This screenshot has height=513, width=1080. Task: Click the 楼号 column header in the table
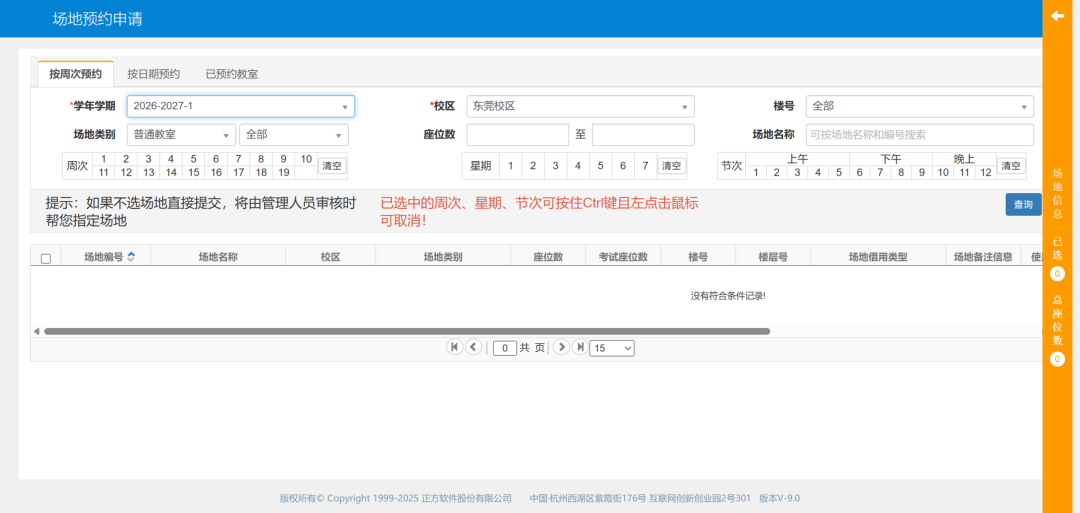point(698,257)
